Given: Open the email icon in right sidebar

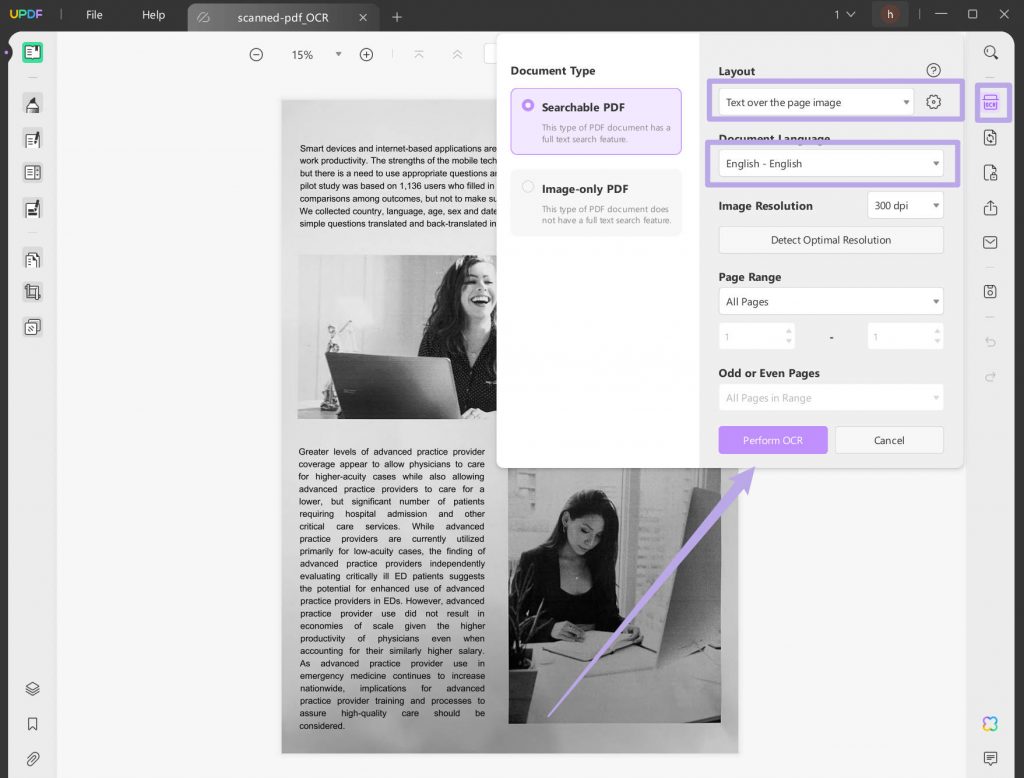Looking at the screenshot, I should tap(991, 243).
